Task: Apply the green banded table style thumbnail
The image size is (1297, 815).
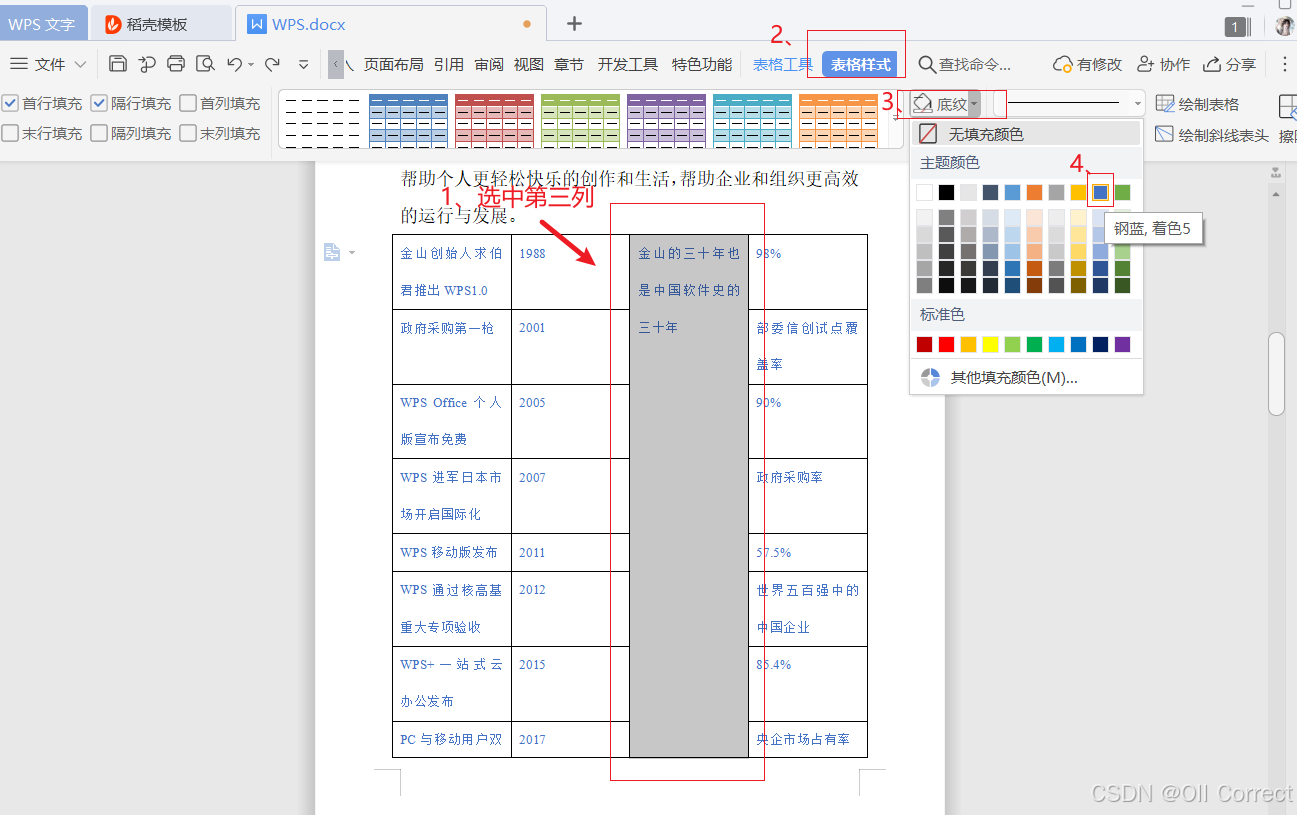Action: (x=580, y=120)
